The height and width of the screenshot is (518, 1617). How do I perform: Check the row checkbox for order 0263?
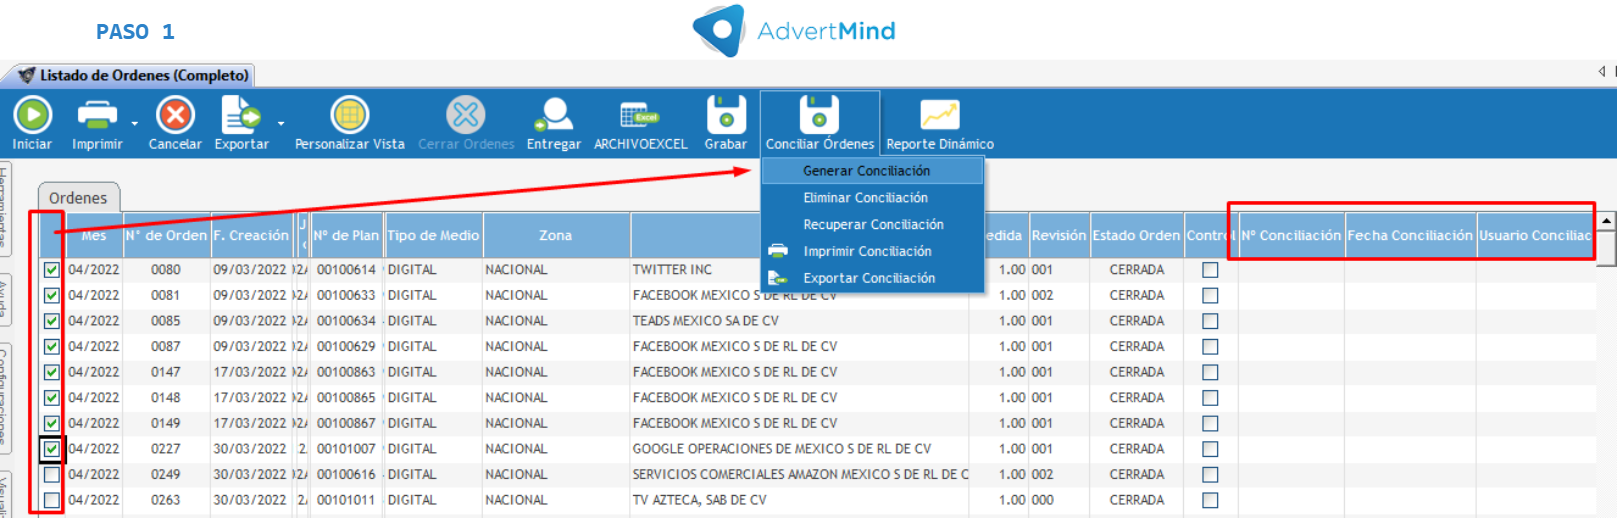[x=52, y=500]
